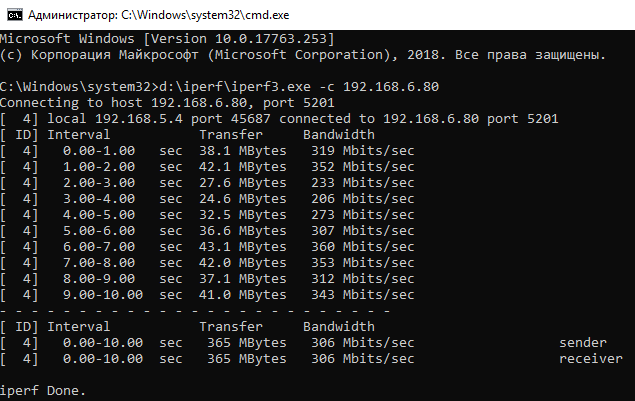Screen dimensions: 635x401
Task: Click the cmd.exe icon in title bar
Action: pos(12,12)
